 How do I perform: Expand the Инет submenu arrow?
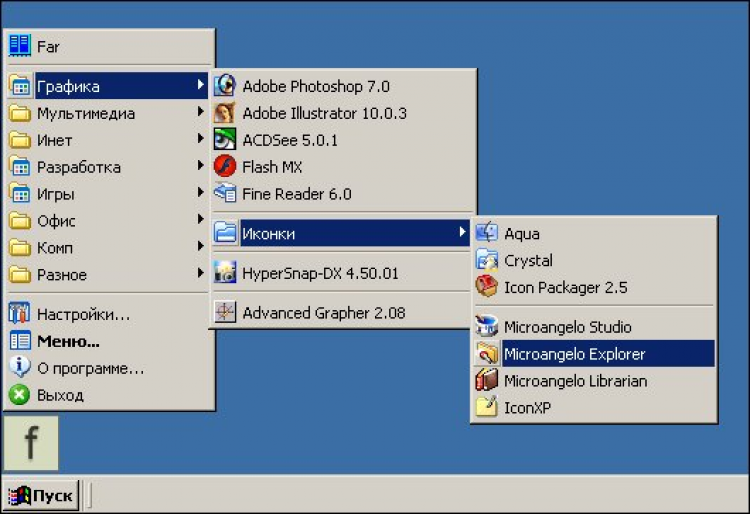coord(200,139)
